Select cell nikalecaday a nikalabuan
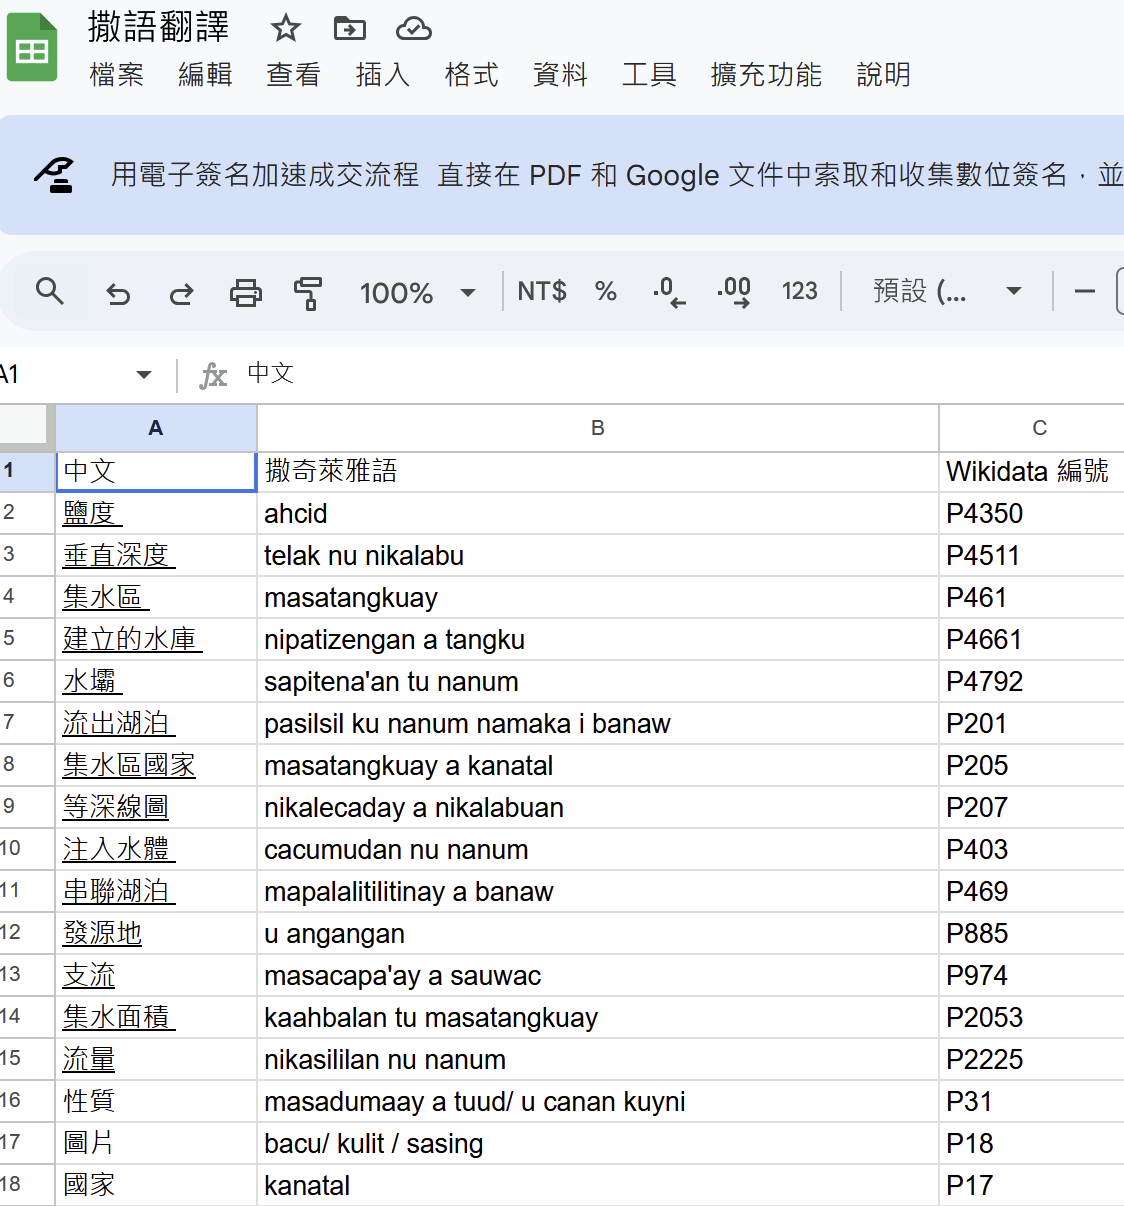Screen dimensions: 1124x1206 (x=598, y=807)
